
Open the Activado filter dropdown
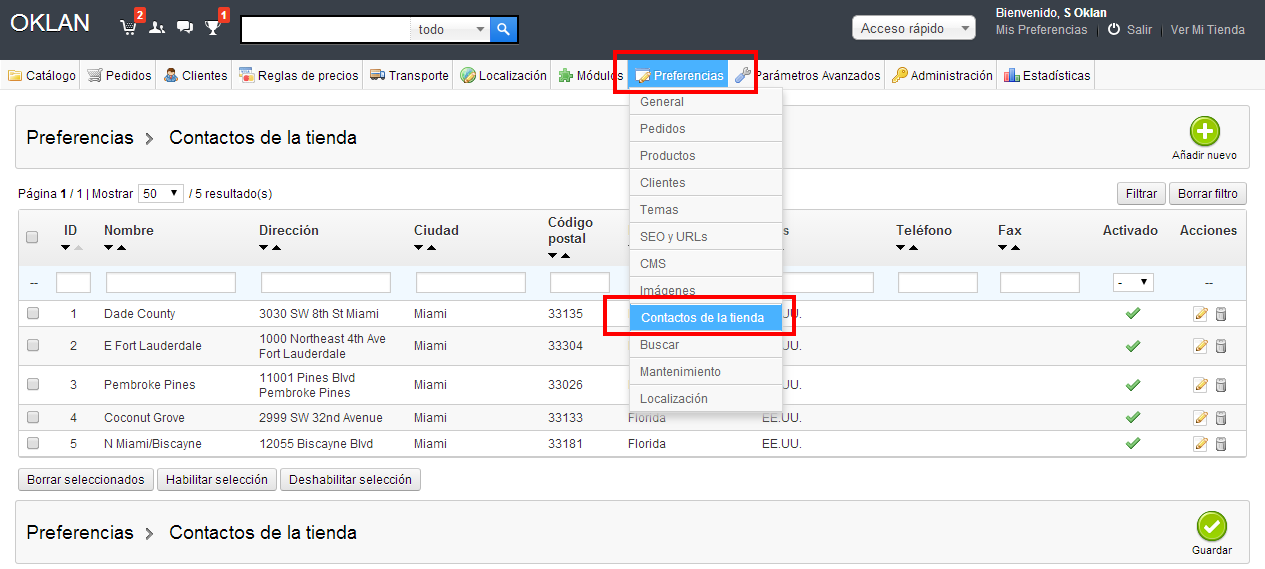1133,283
